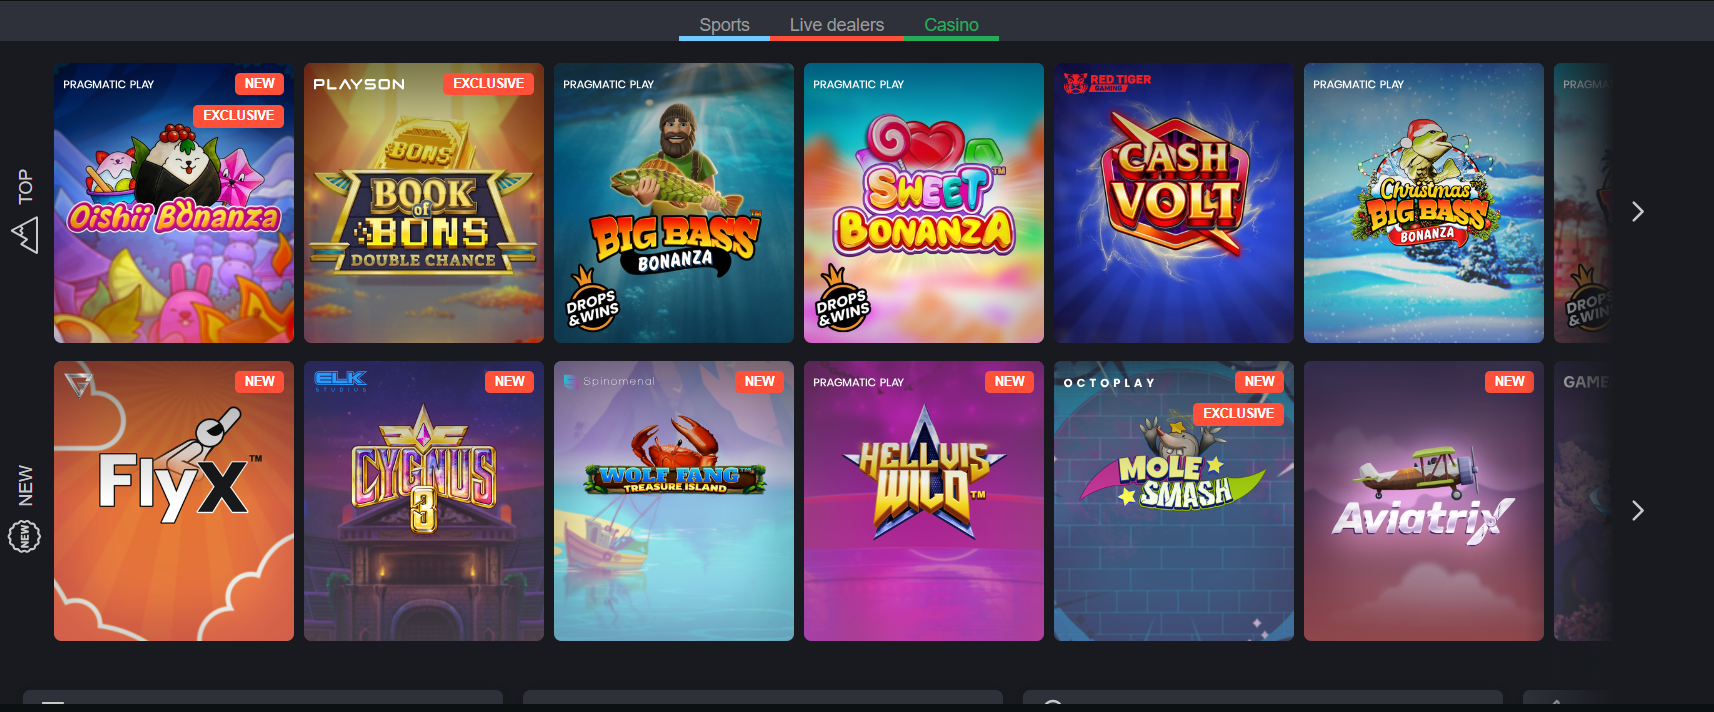The image size is (1714, 712).
Task: Open the Big Bass Bonanza game
Action: pyautogui.click(x=674, y=203)
